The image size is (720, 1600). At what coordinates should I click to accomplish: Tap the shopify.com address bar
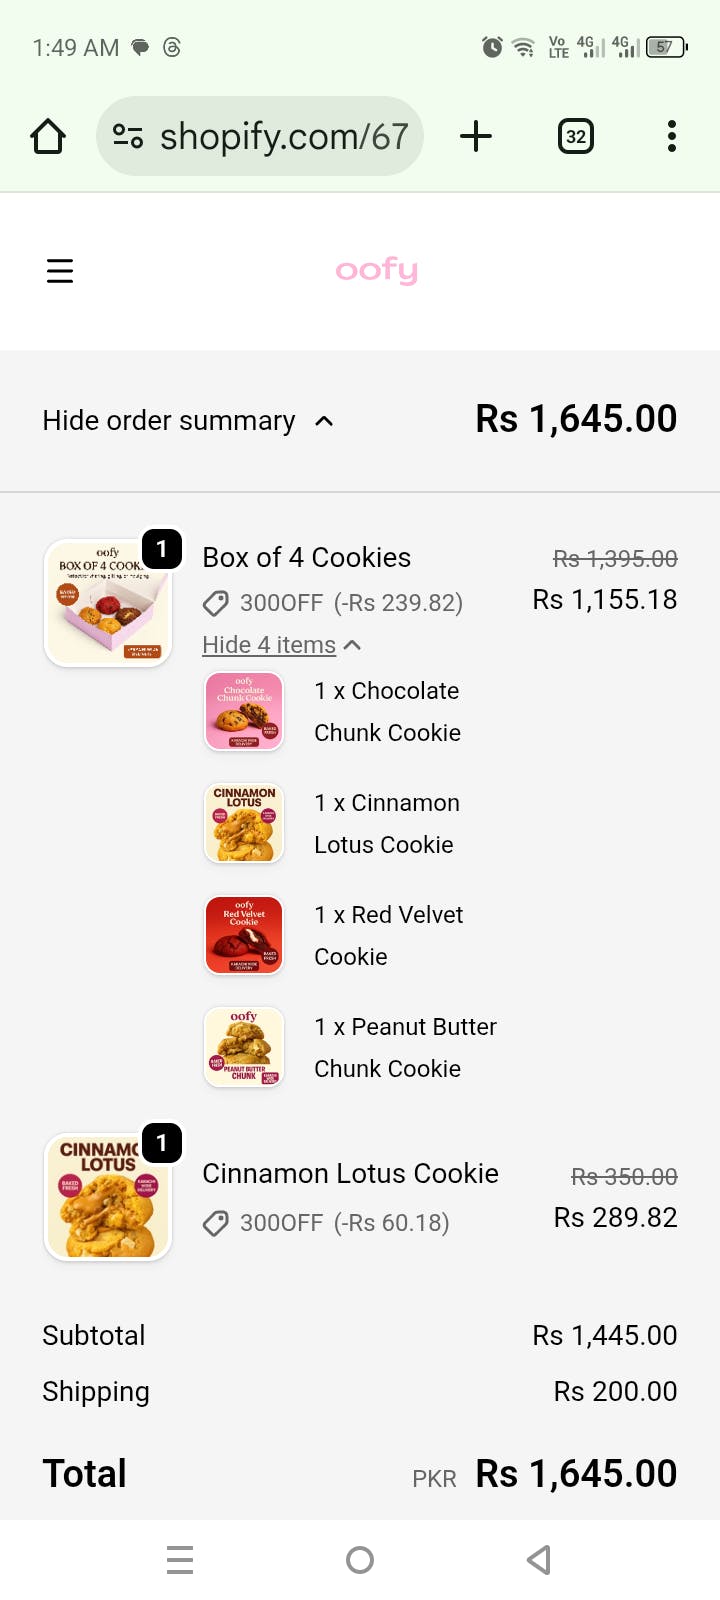[284, 136]
